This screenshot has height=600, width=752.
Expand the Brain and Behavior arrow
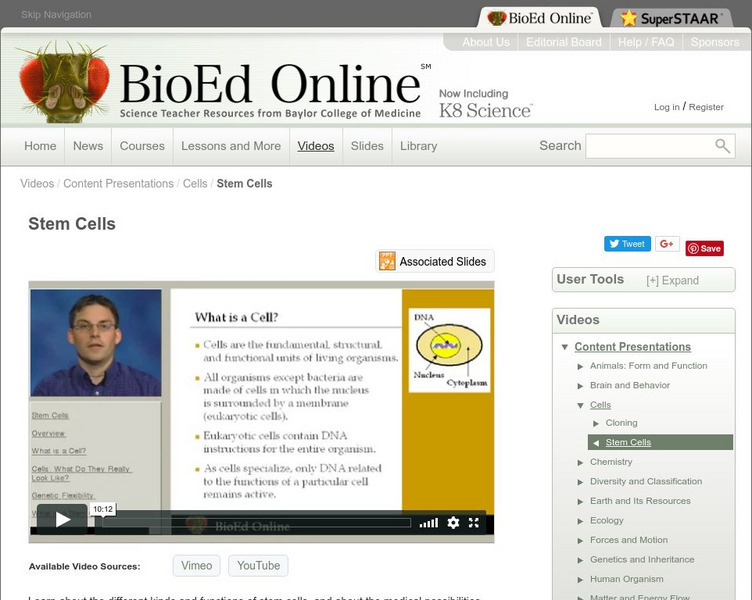580,386
